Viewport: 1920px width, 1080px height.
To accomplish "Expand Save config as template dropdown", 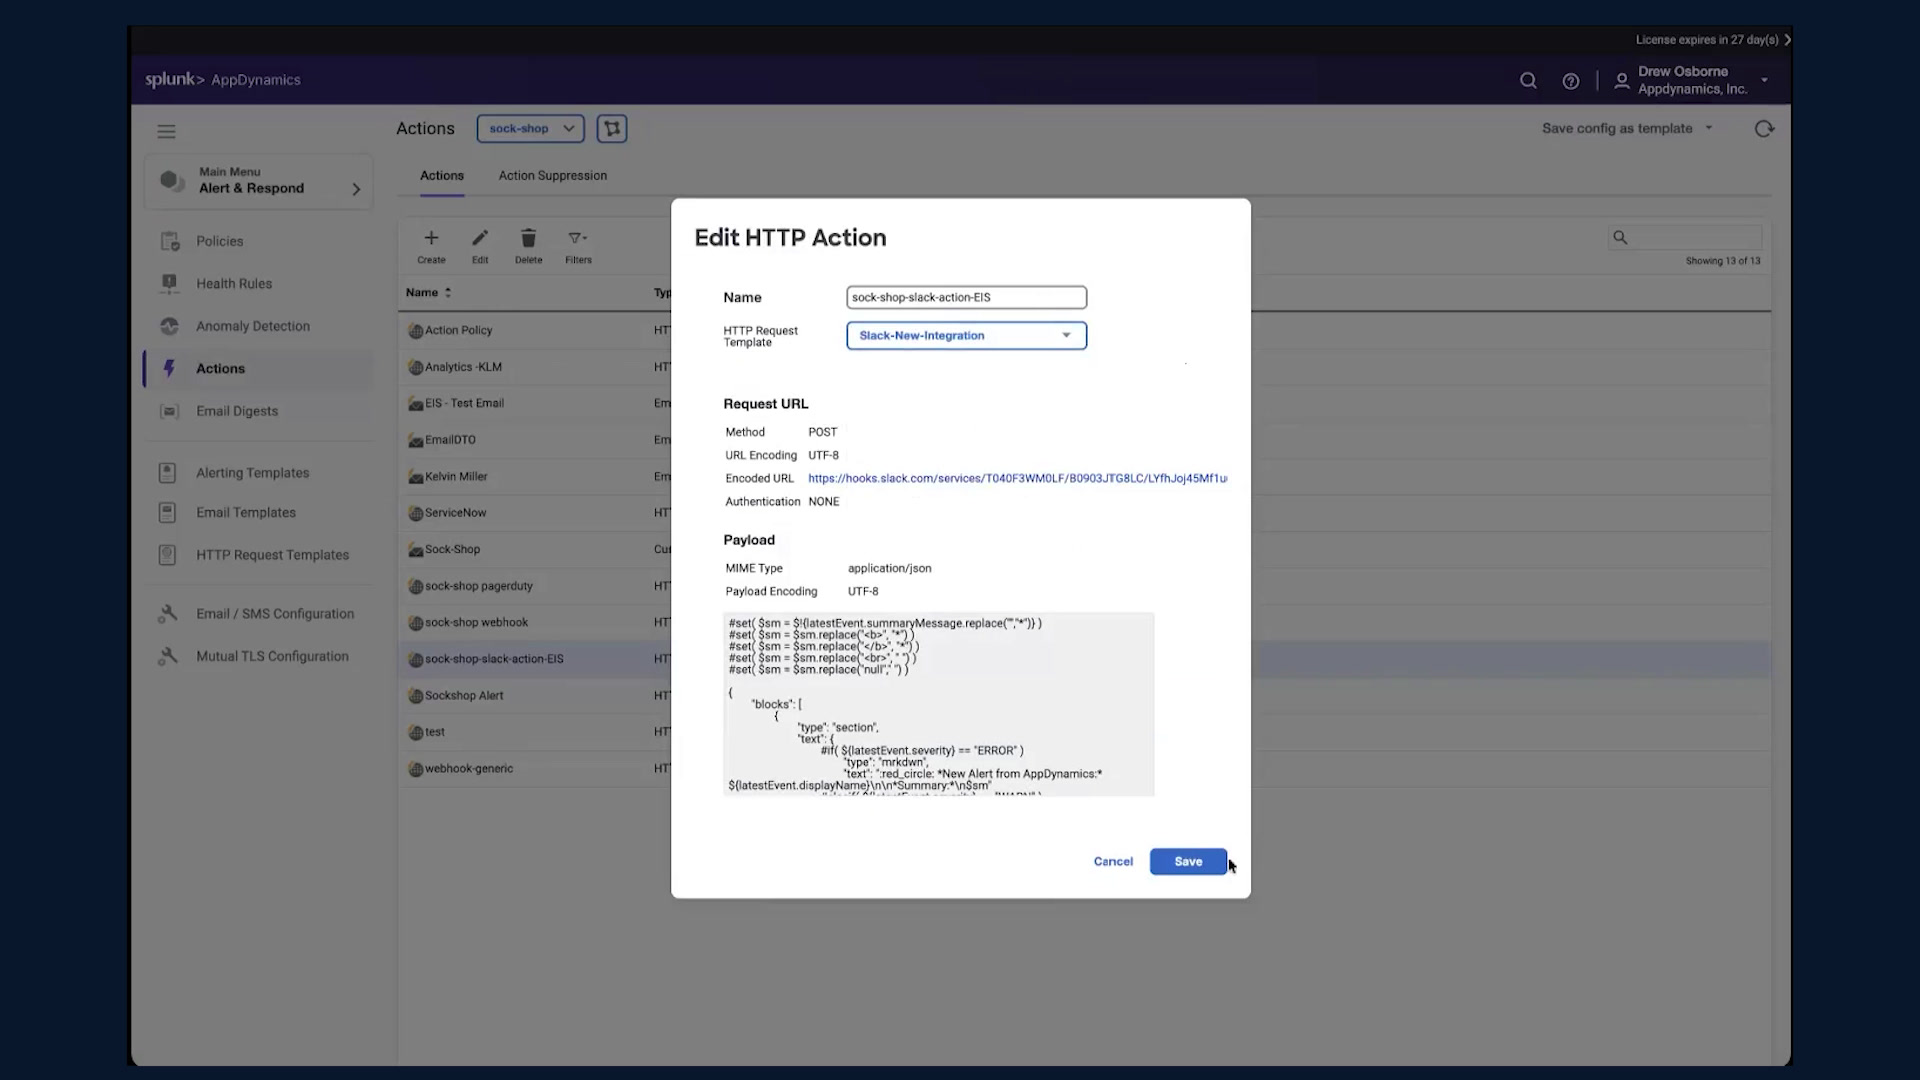I will 1628,128.
